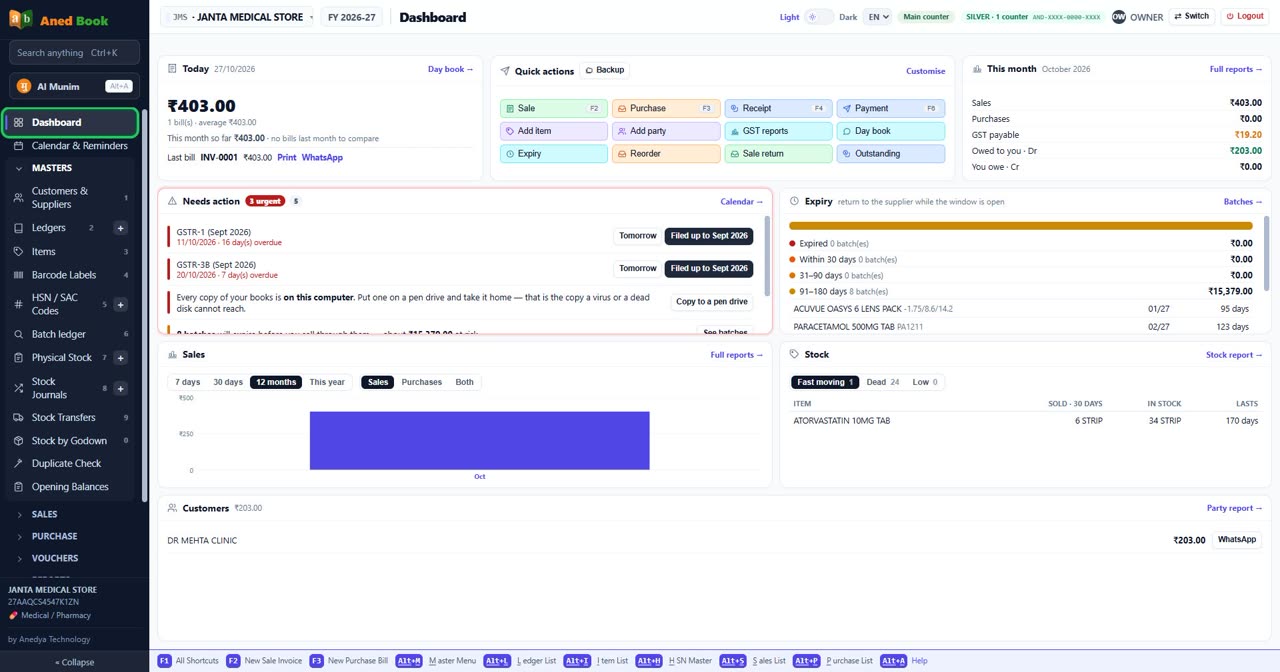Select the 7 days sales range

[188, 382]
